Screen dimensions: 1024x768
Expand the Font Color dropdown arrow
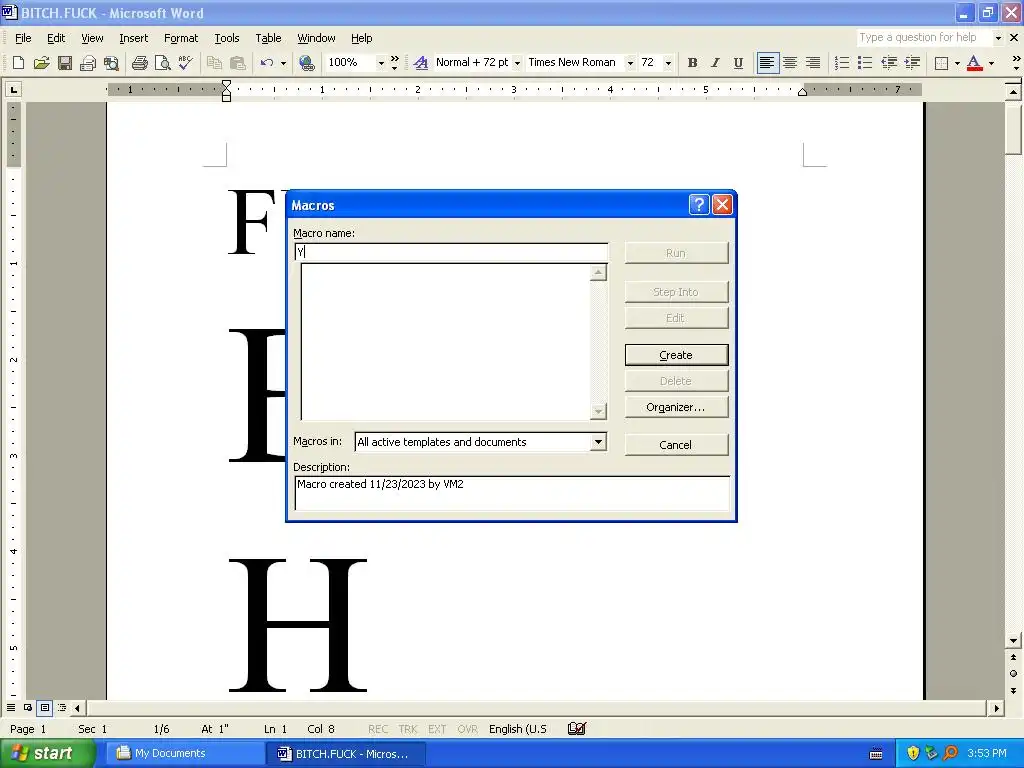click(x=991, y=63)
